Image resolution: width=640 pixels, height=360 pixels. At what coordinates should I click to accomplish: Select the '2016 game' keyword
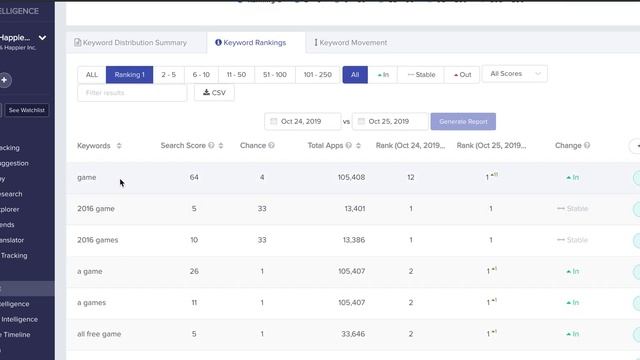pos(96,209)
